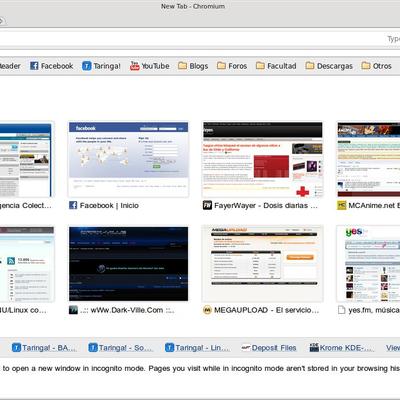
Task: Open the Otros bookmark folder
Action: point(377,66)
